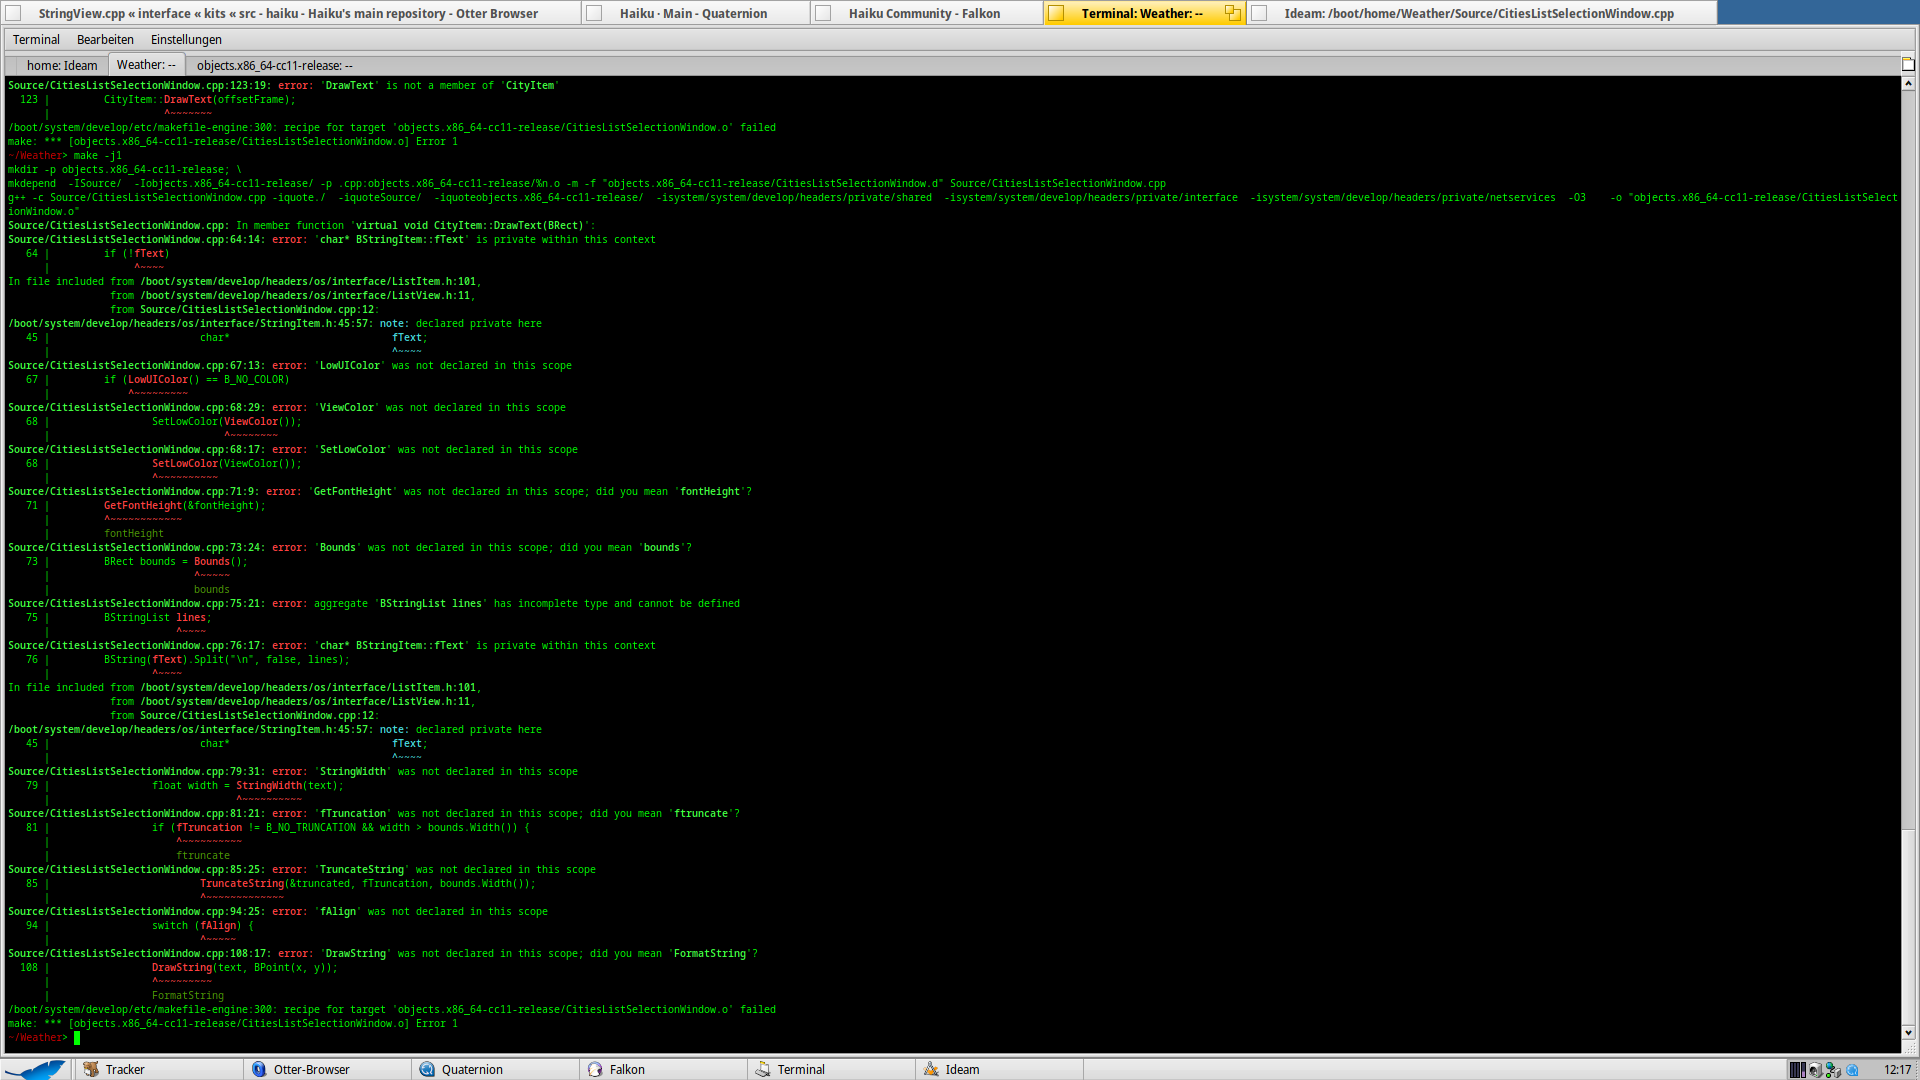Viewport: 1920px width, 1080px height.
Task: Click the 'DrawString' was not declared error
Action: coord(383,953)
